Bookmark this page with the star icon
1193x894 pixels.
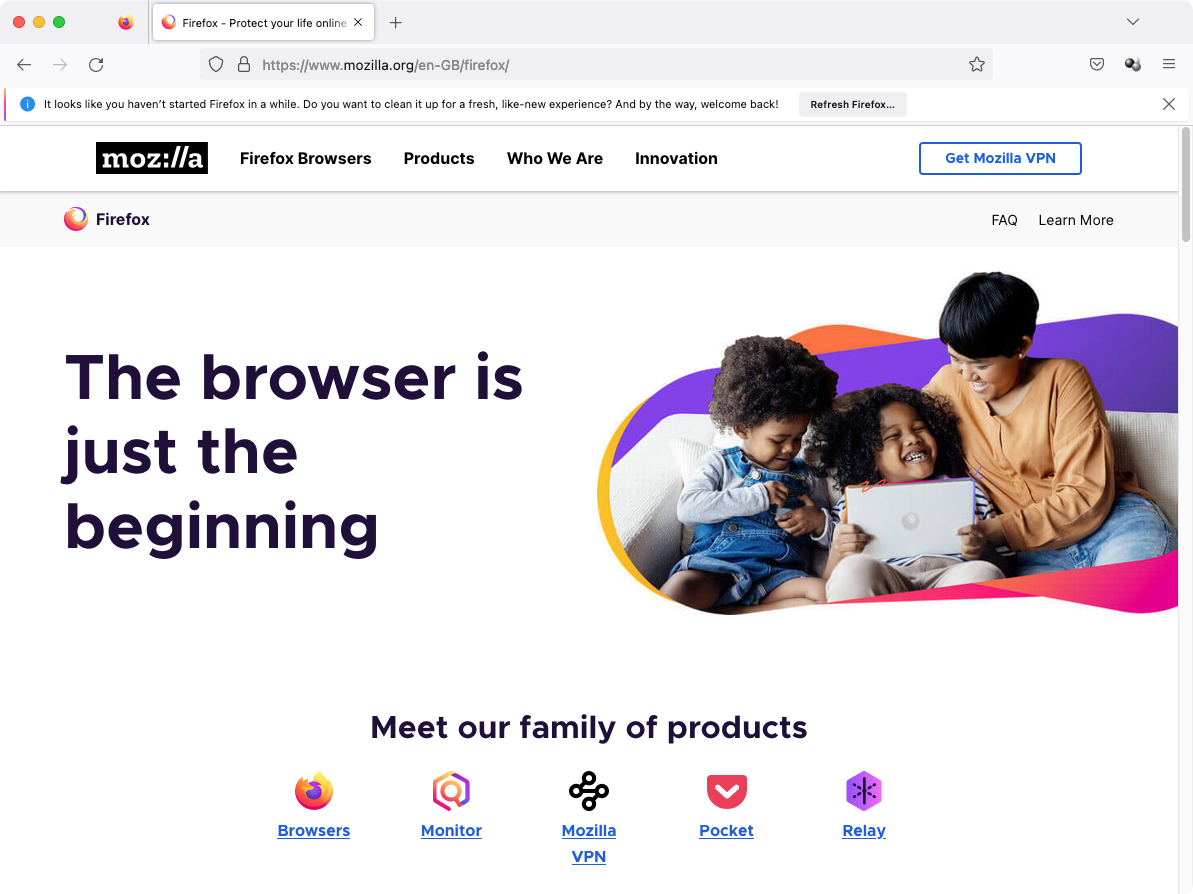click(x=977, y=65)
